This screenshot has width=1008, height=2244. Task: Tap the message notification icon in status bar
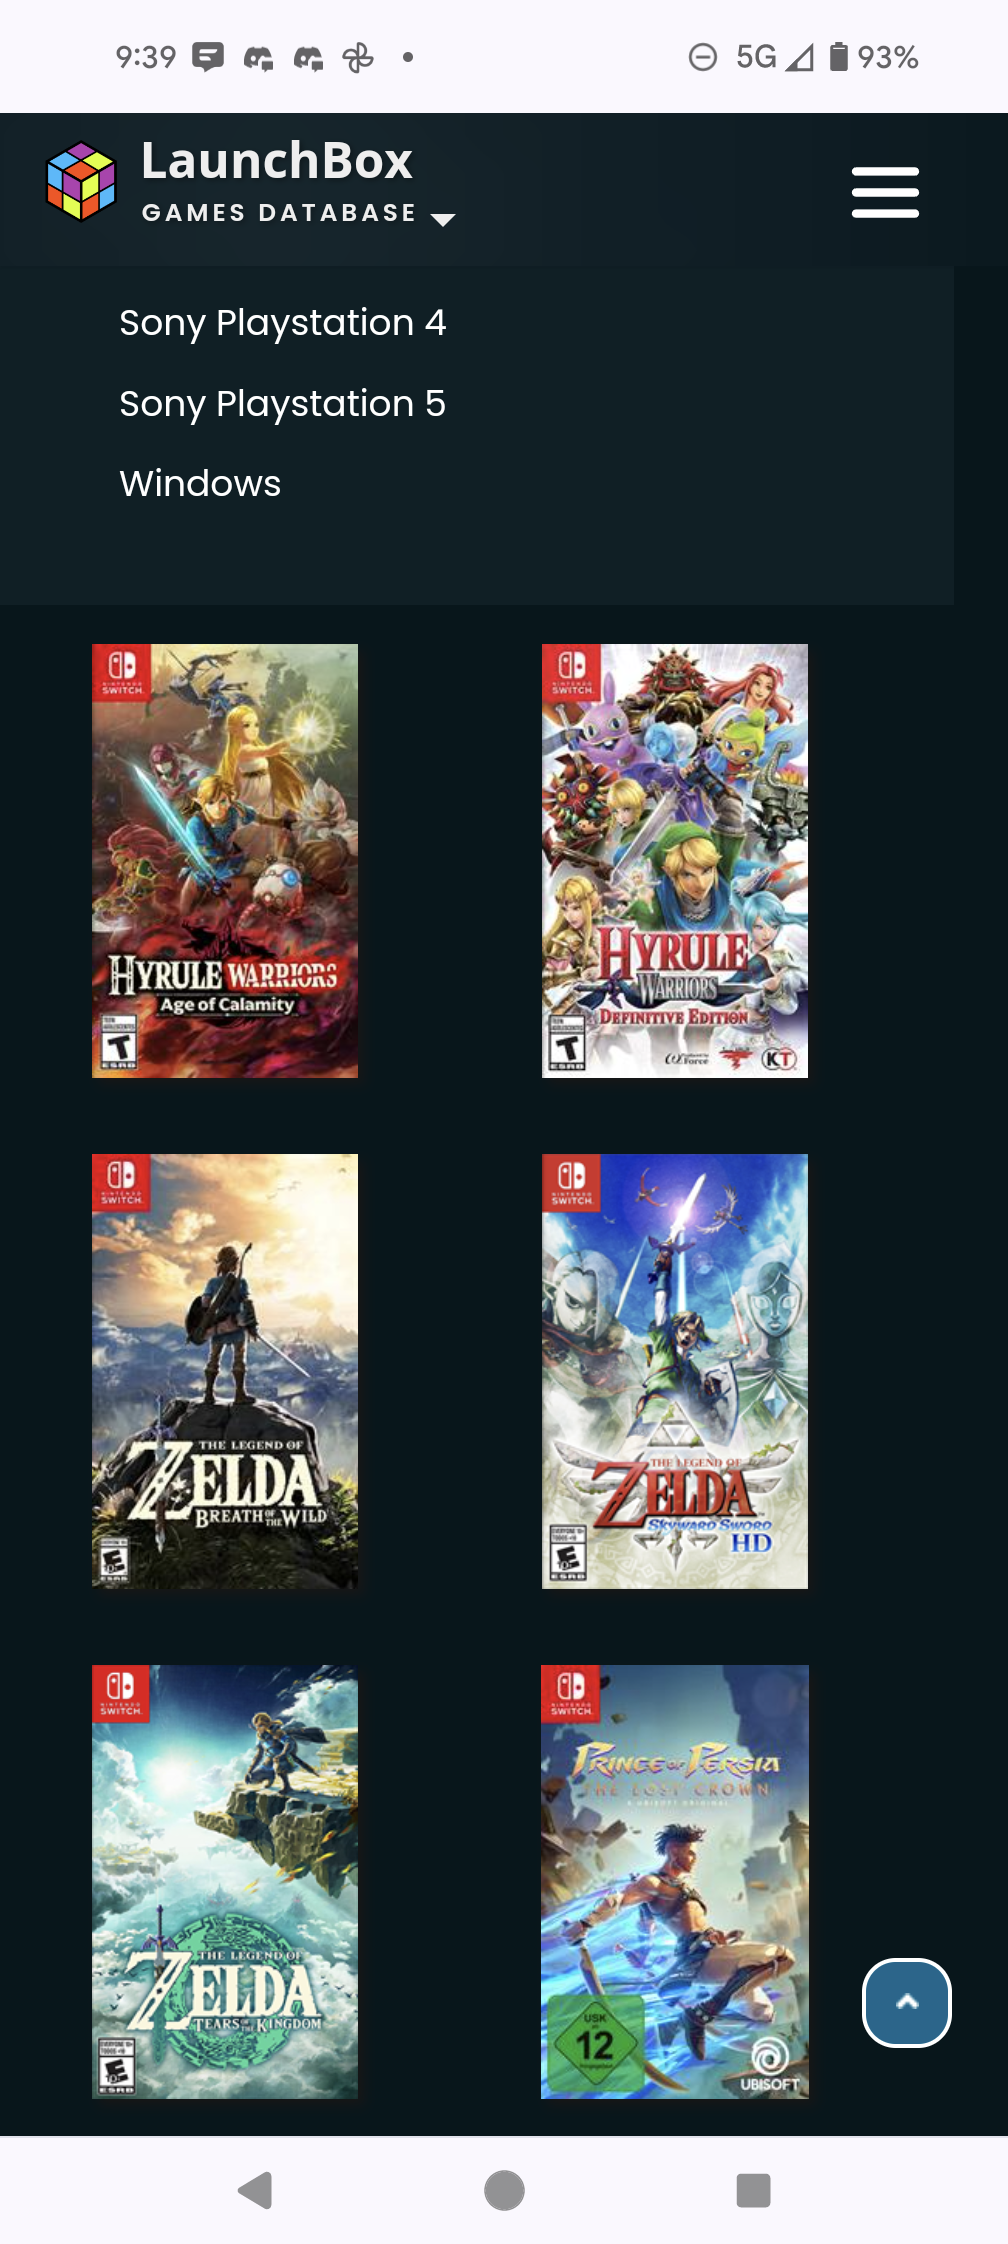(x=208, y=58)
